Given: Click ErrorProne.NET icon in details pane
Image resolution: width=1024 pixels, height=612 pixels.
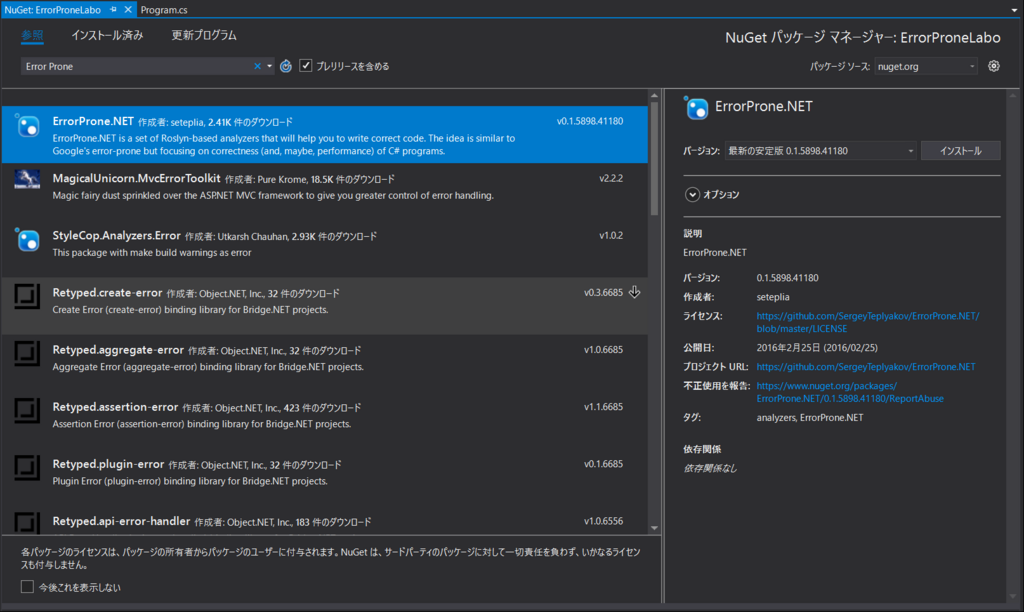Looking at the screenshot, I should (696, 108).
